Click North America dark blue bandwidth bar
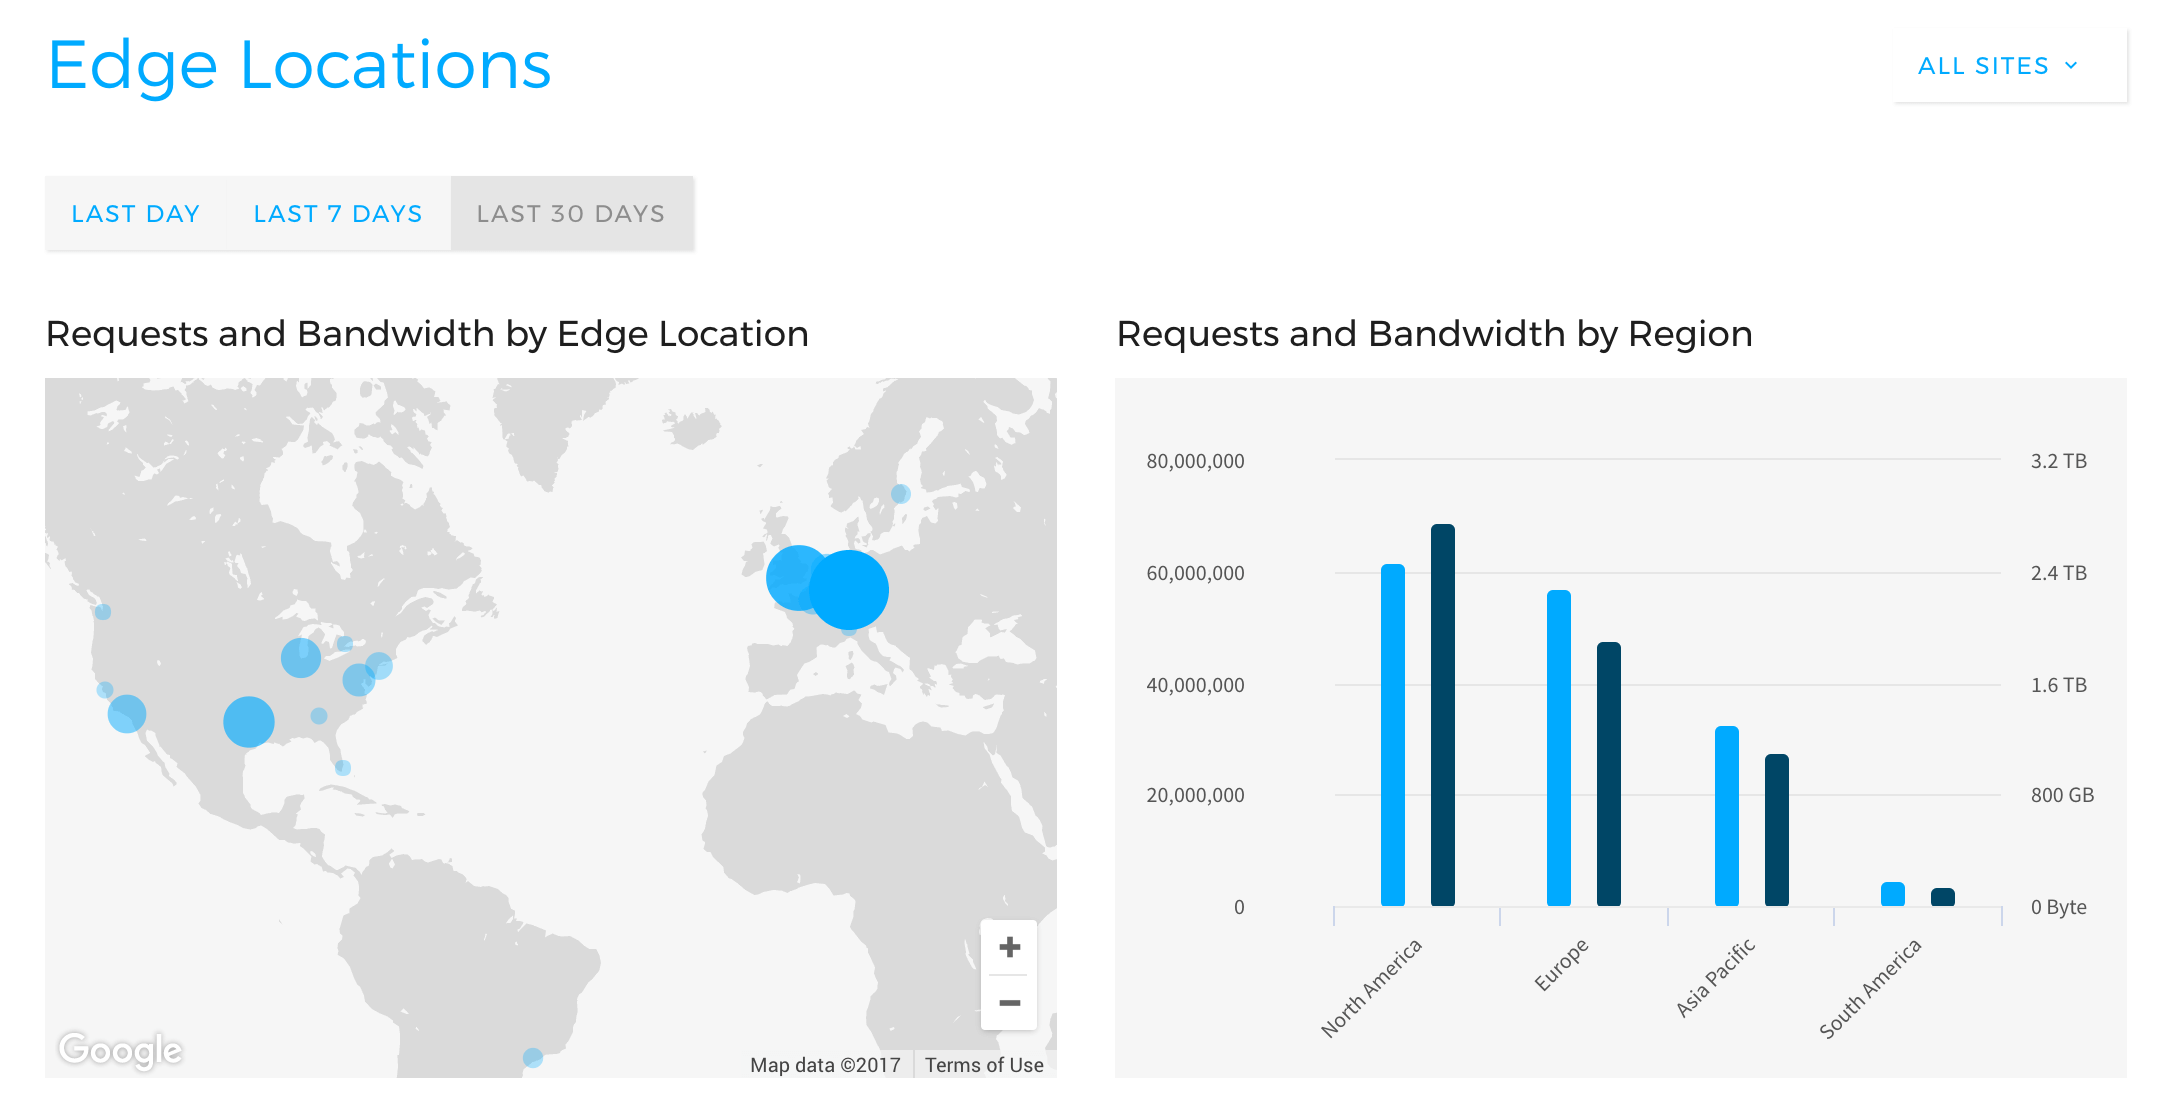Image resolution: width=2180 pixels, height=1103 pixels. pyautogui.click(x=1443, y=715)
